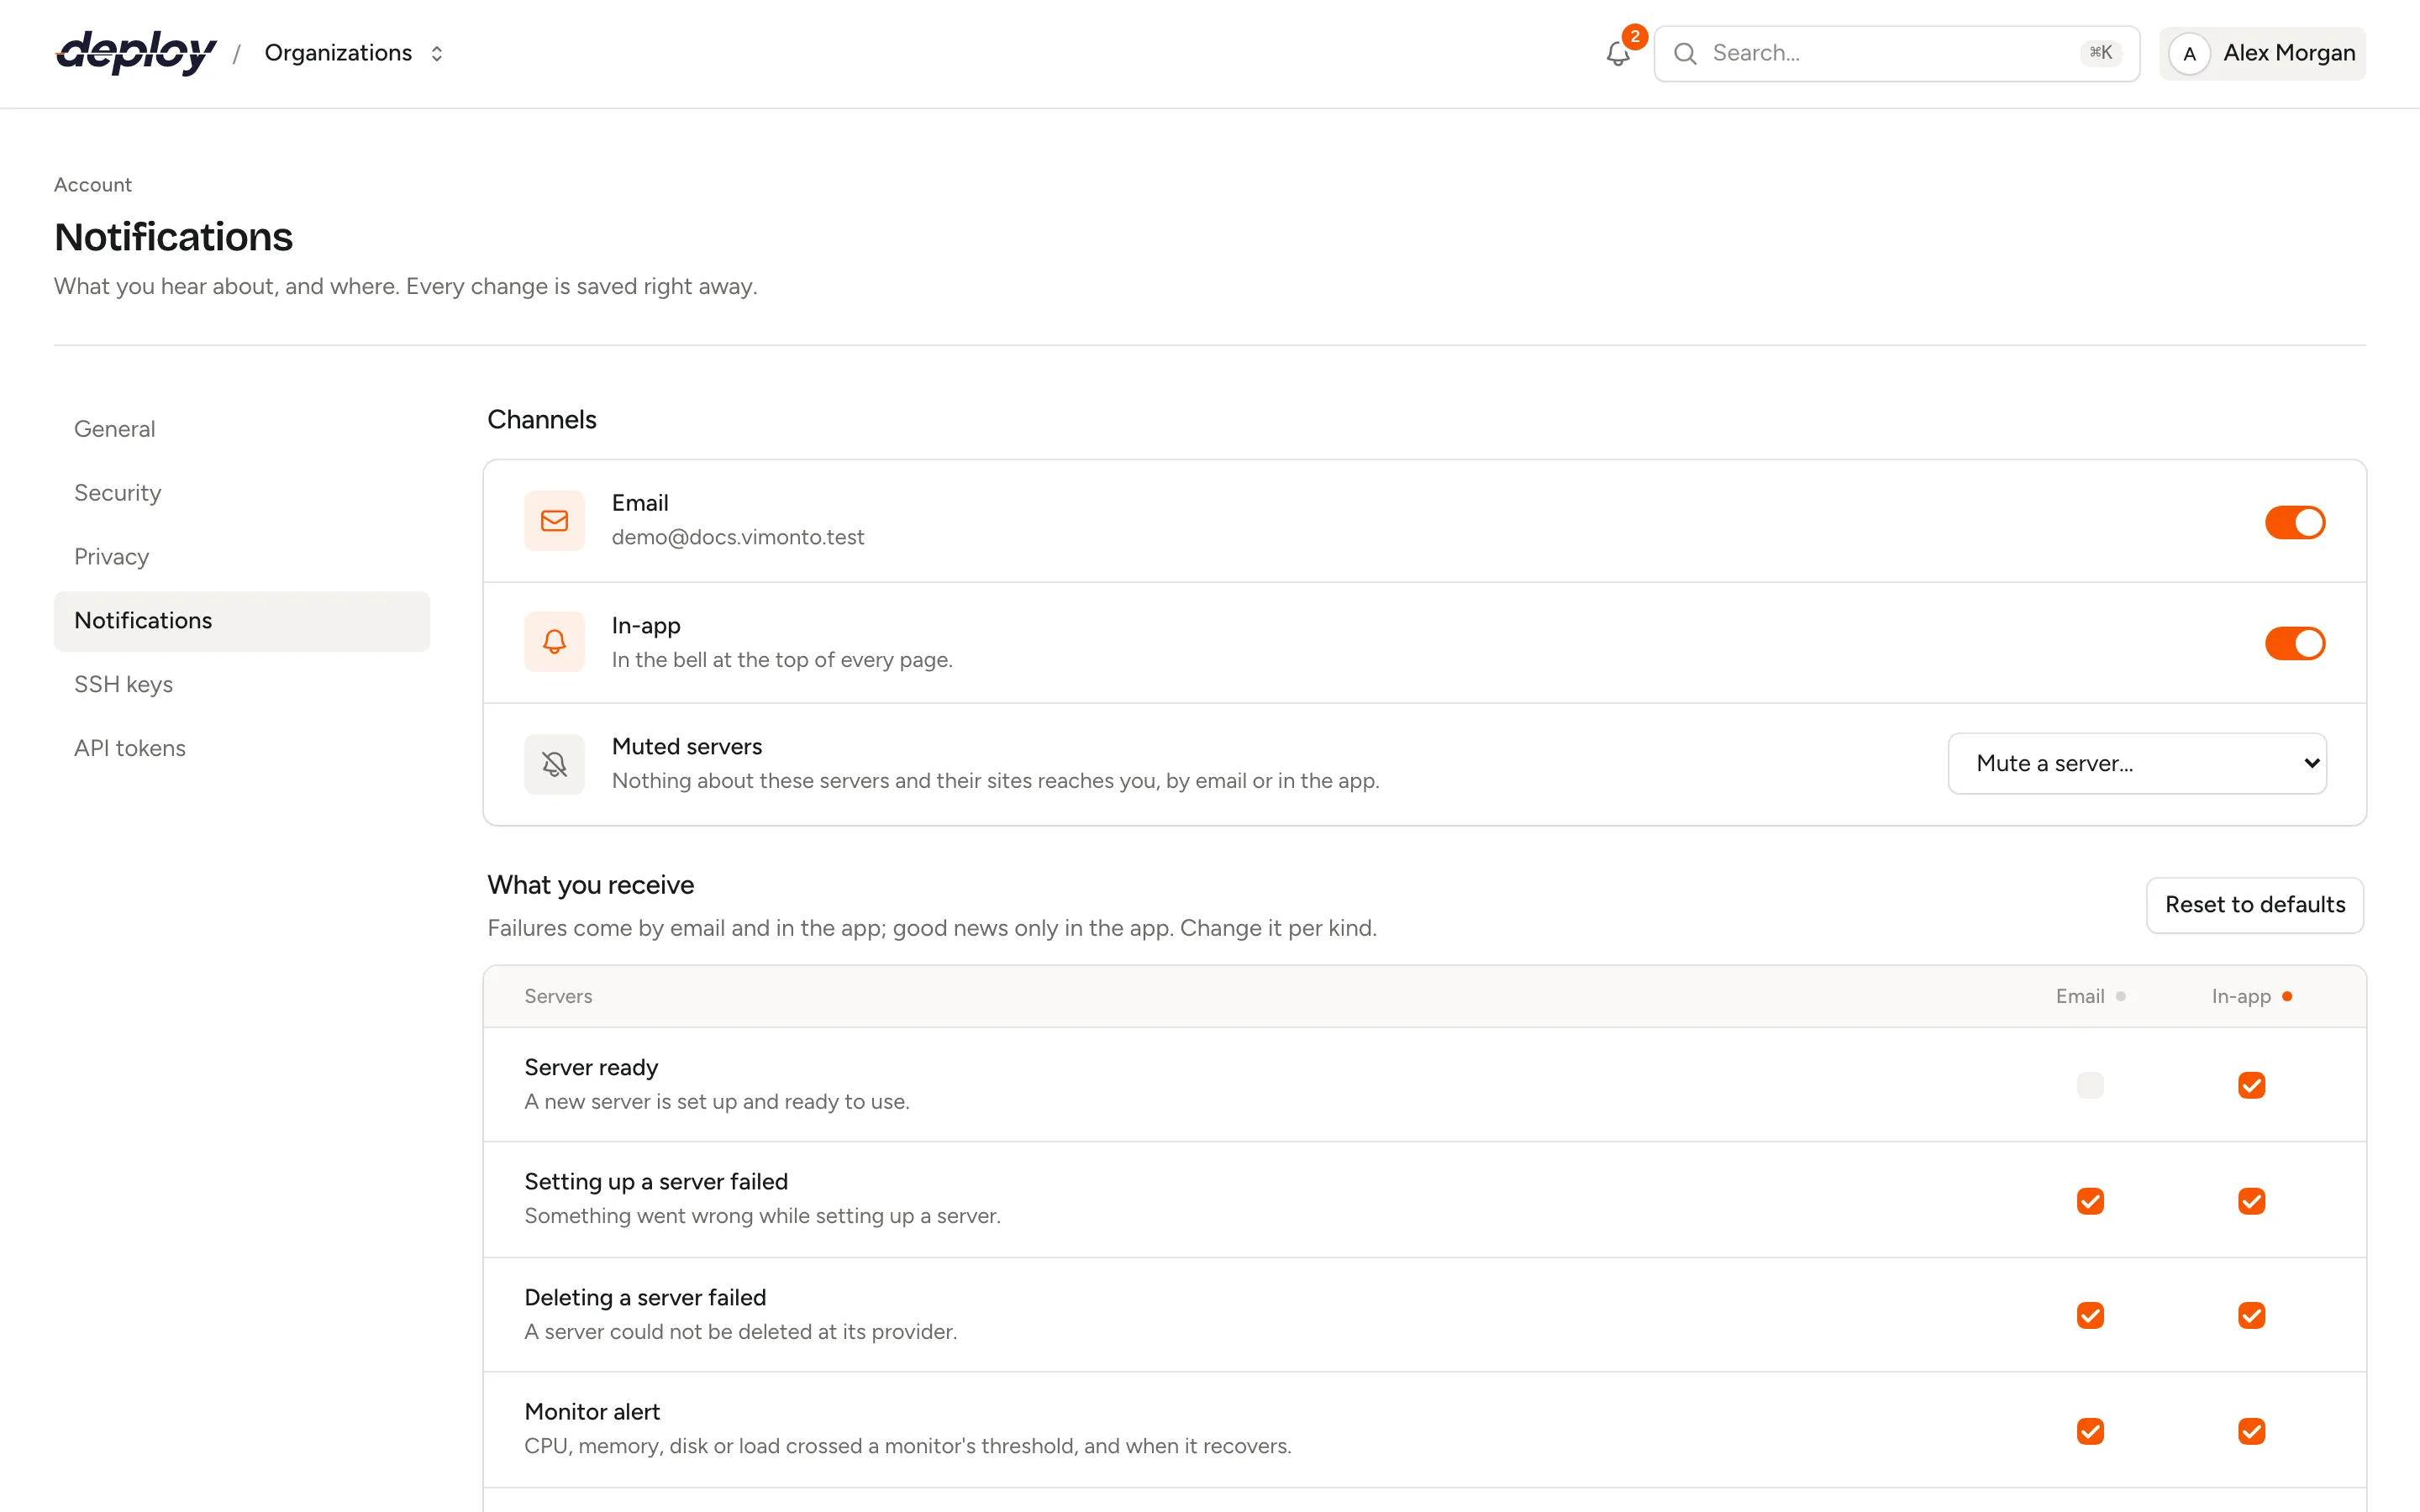Image resolution: width=2420 pixels, height=1512 pixels.
Task: Click the Search input field
Action: pos(1896,54)
